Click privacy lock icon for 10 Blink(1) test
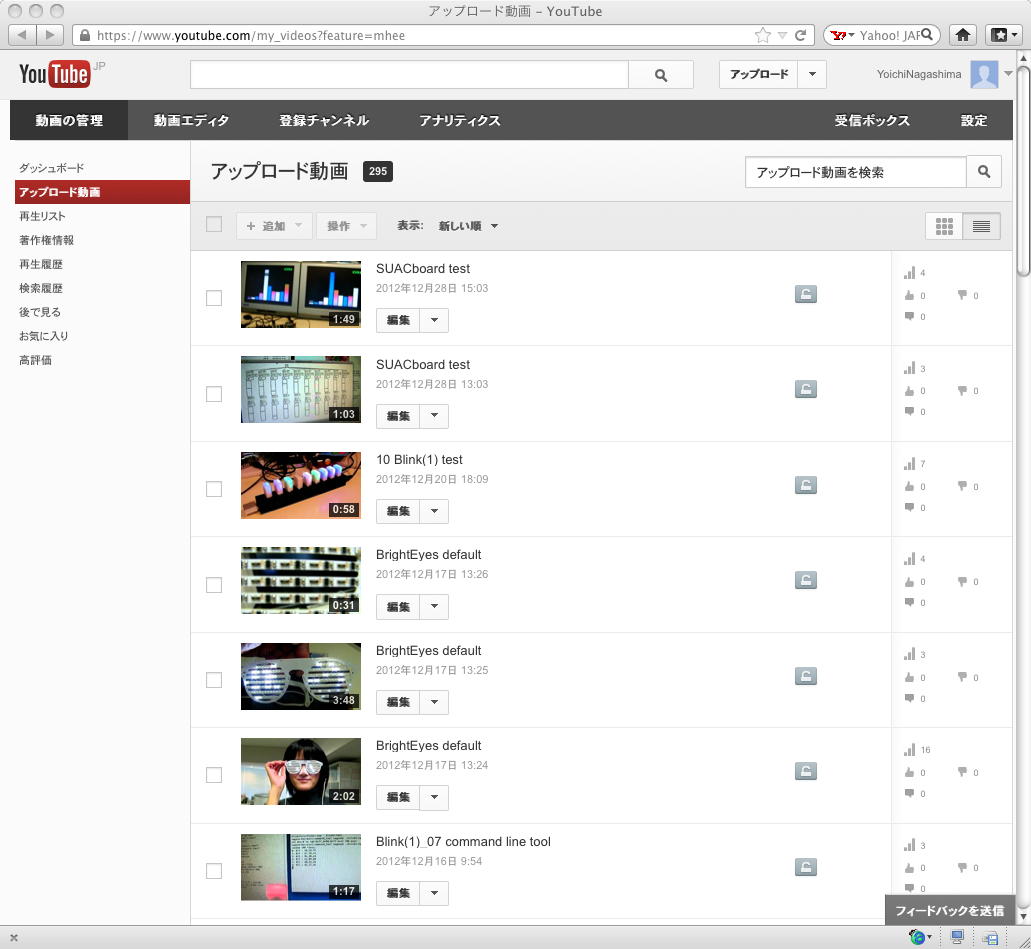 click(805, 485)
